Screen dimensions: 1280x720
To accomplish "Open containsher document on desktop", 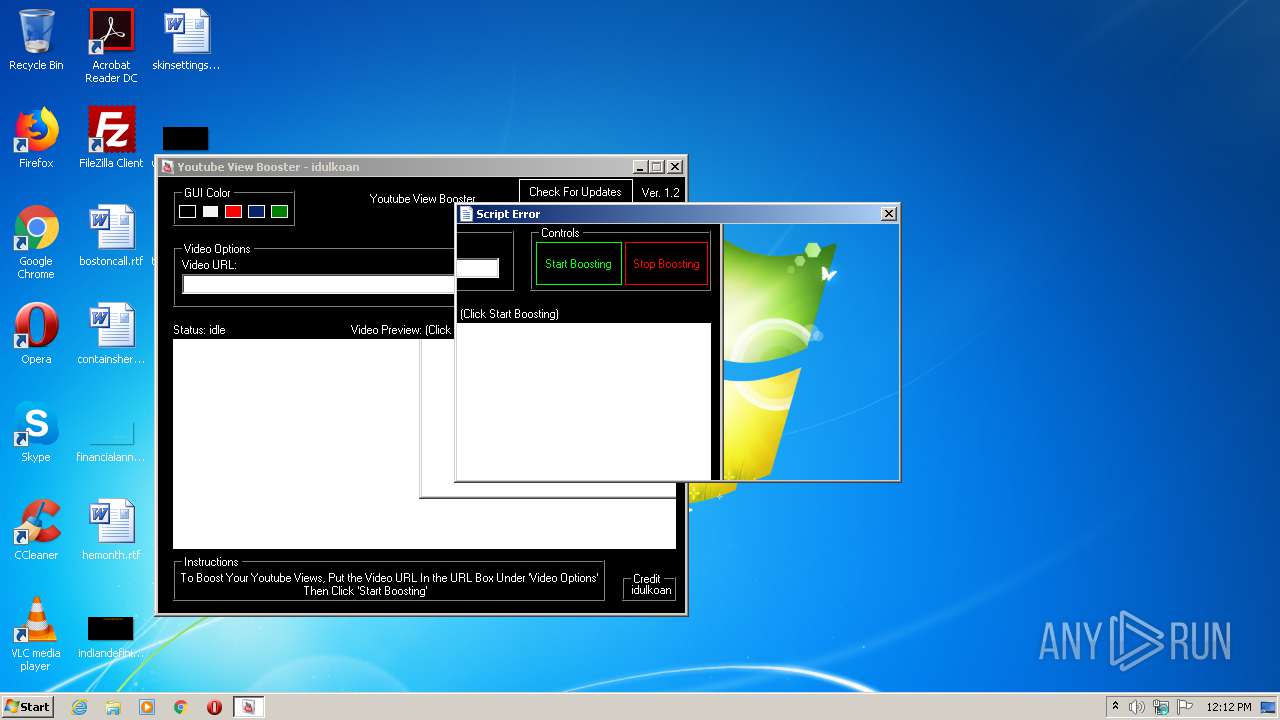I will (x=111, y=334).
